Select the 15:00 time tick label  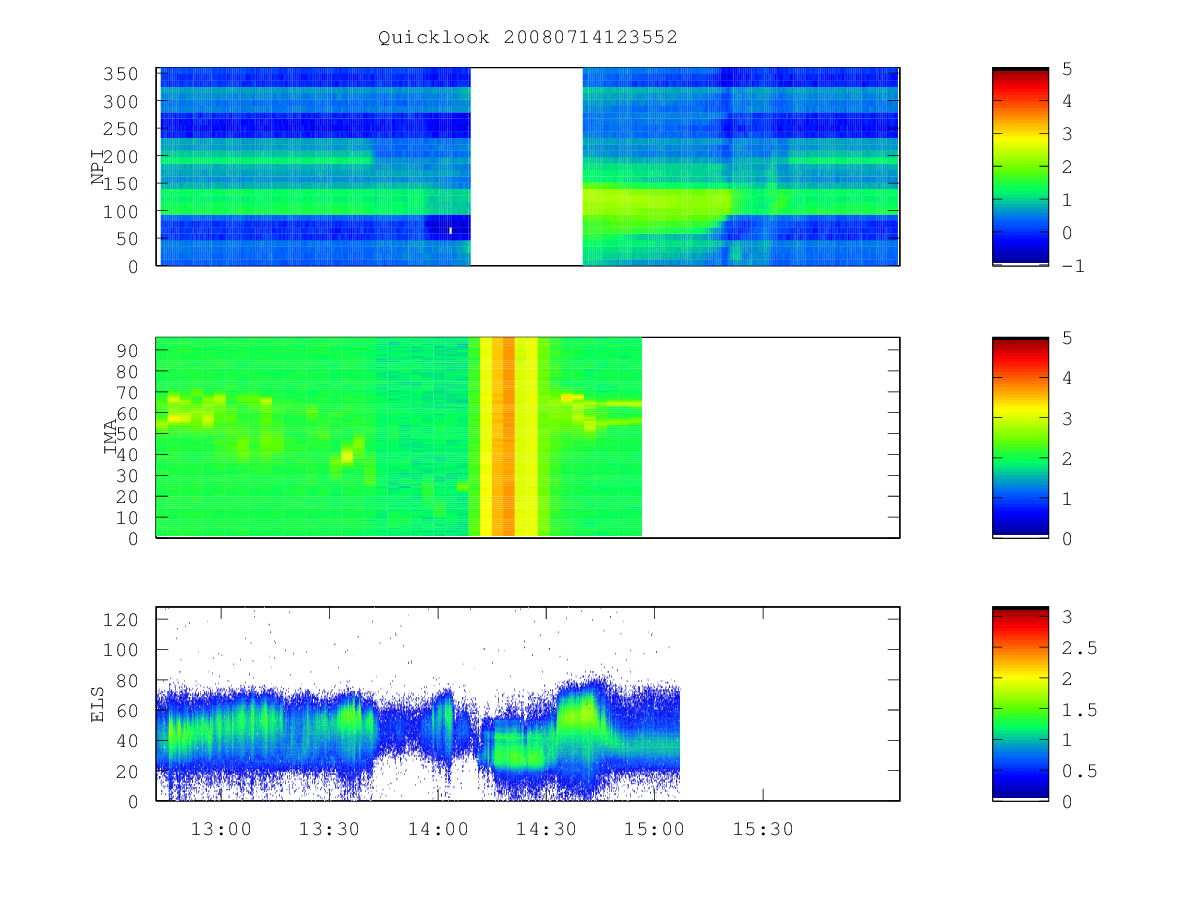click(x=655, y=829)
